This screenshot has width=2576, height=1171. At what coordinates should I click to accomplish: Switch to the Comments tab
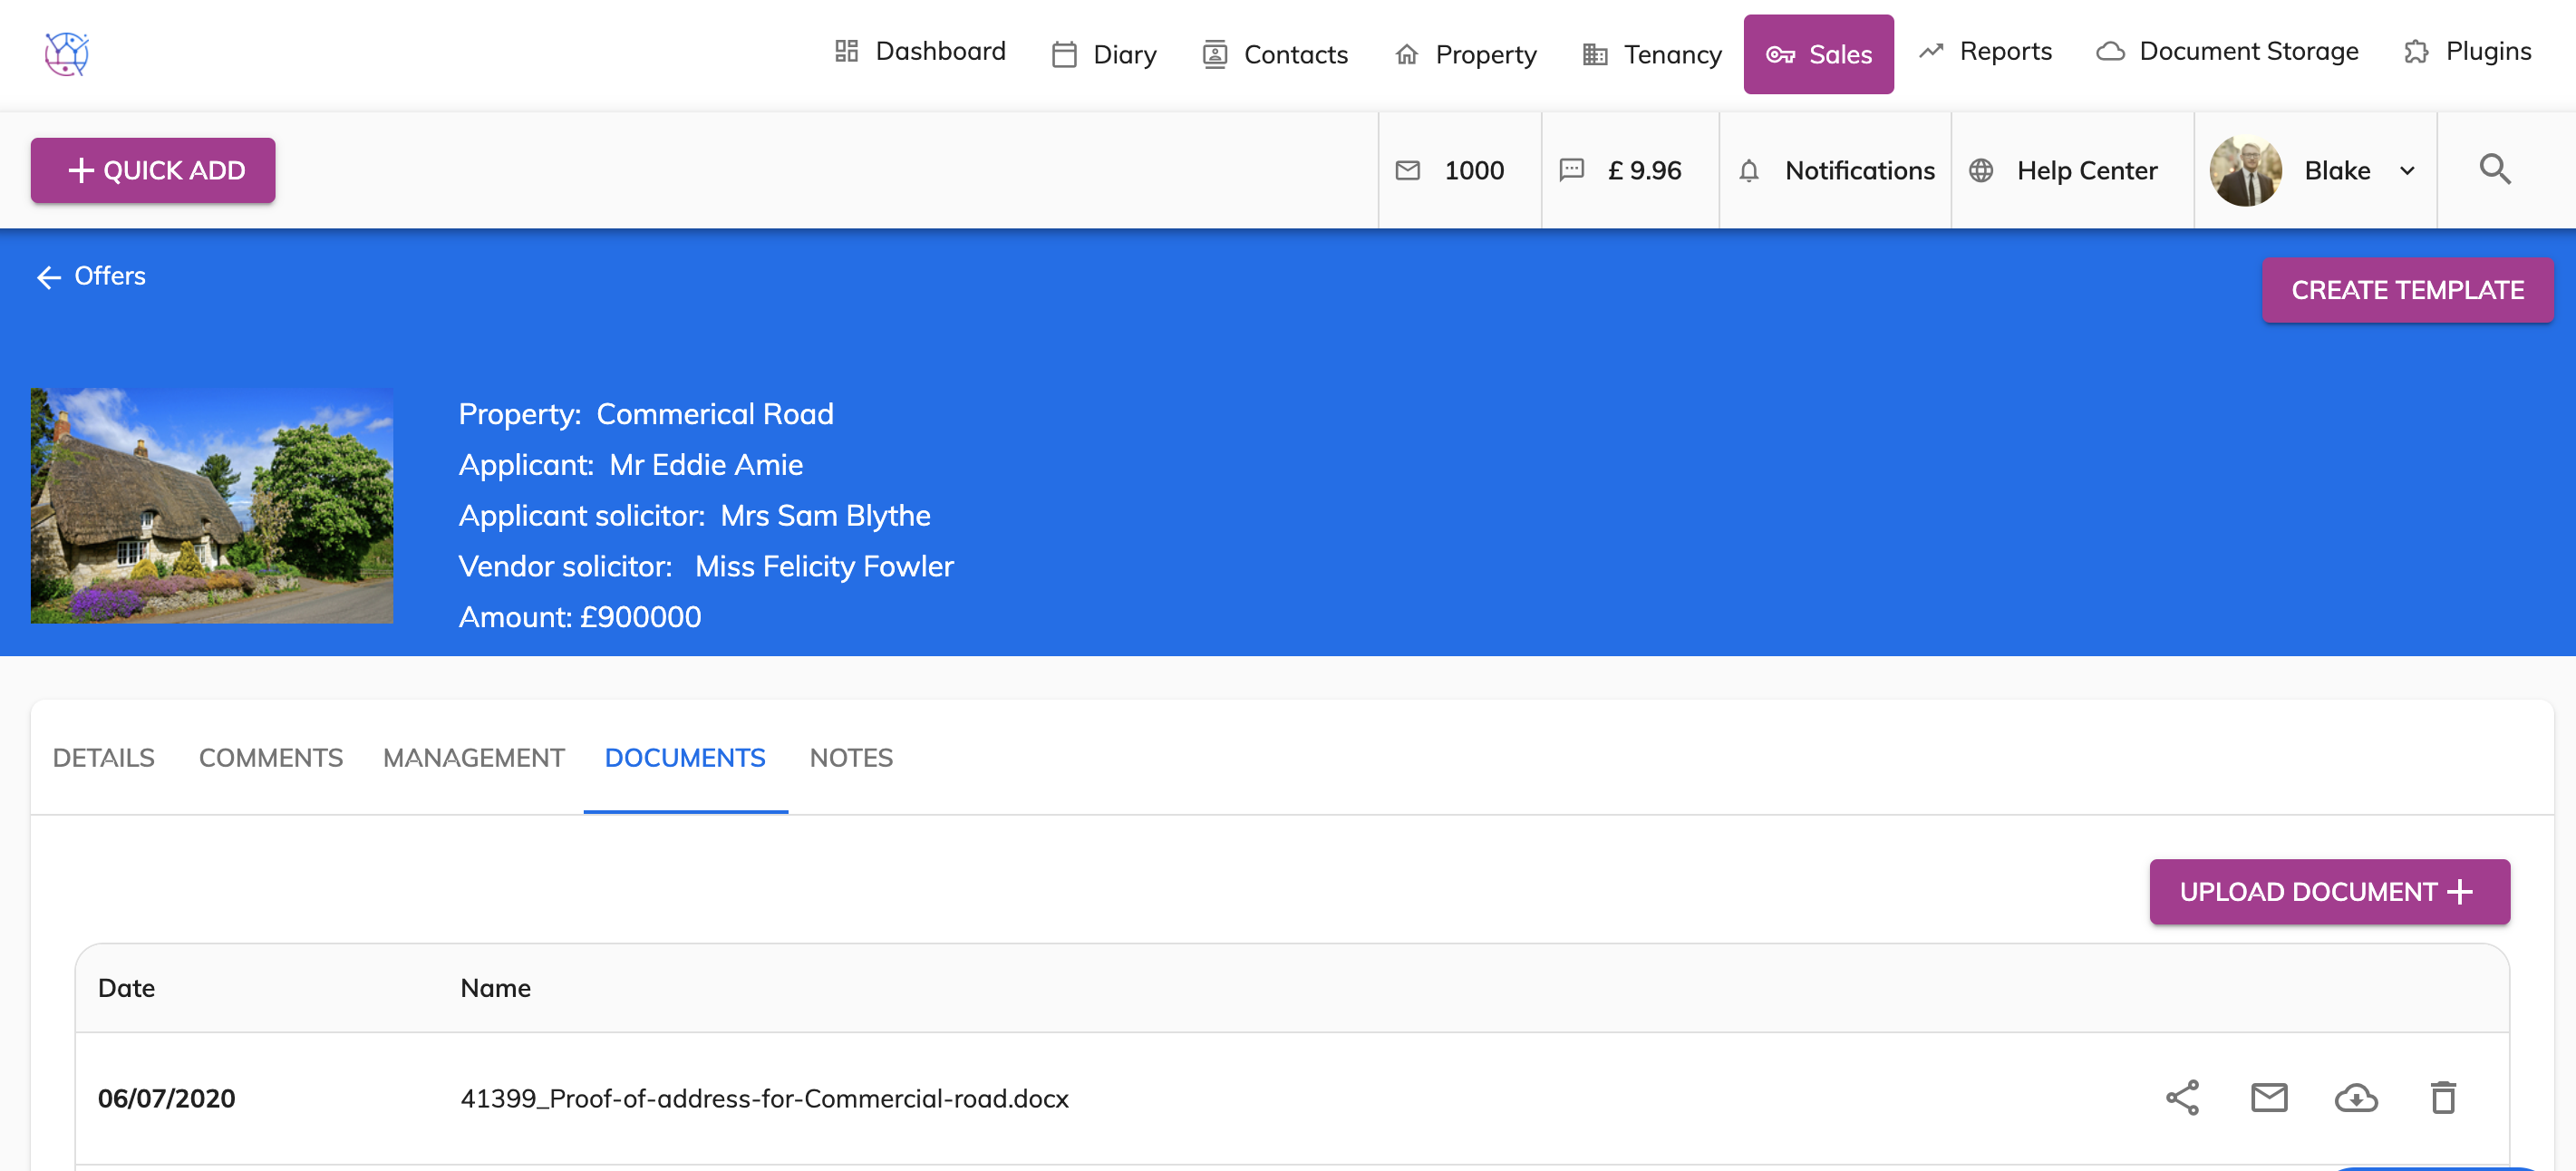point(270,757)
